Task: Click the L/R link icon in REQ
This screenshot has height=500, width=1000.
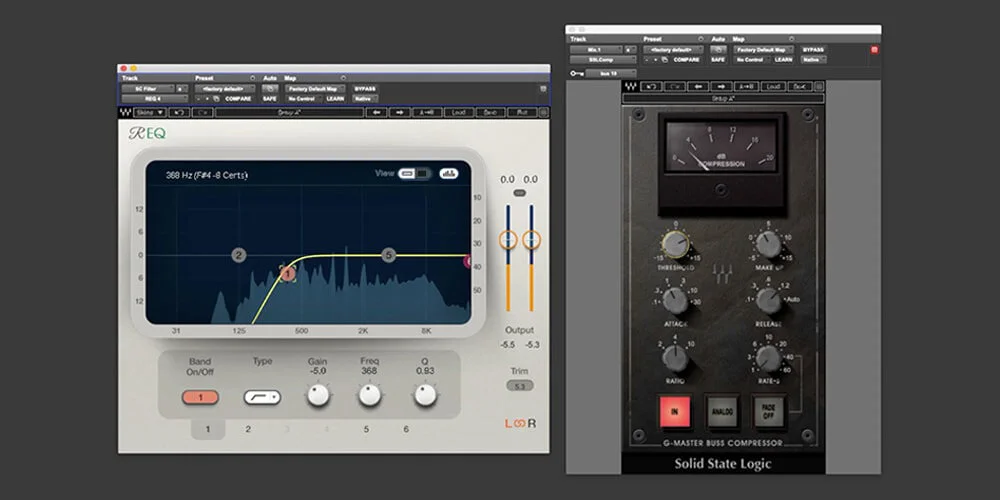Action: tap(520, 423)
